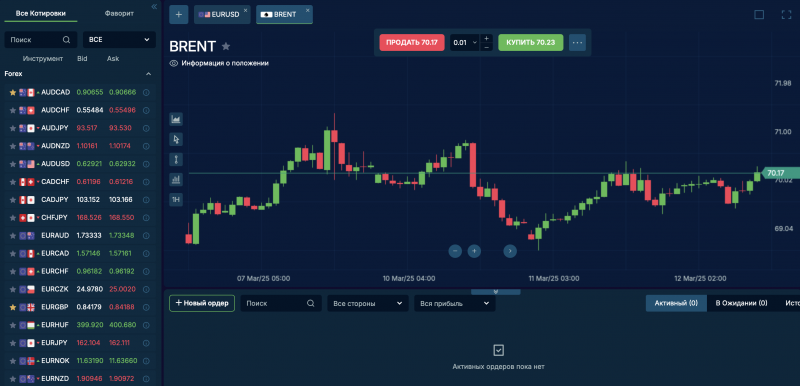This screenshot has width=800, height=386.
Task: Zoom in chart with plus circle
Action: click(474, 251)
